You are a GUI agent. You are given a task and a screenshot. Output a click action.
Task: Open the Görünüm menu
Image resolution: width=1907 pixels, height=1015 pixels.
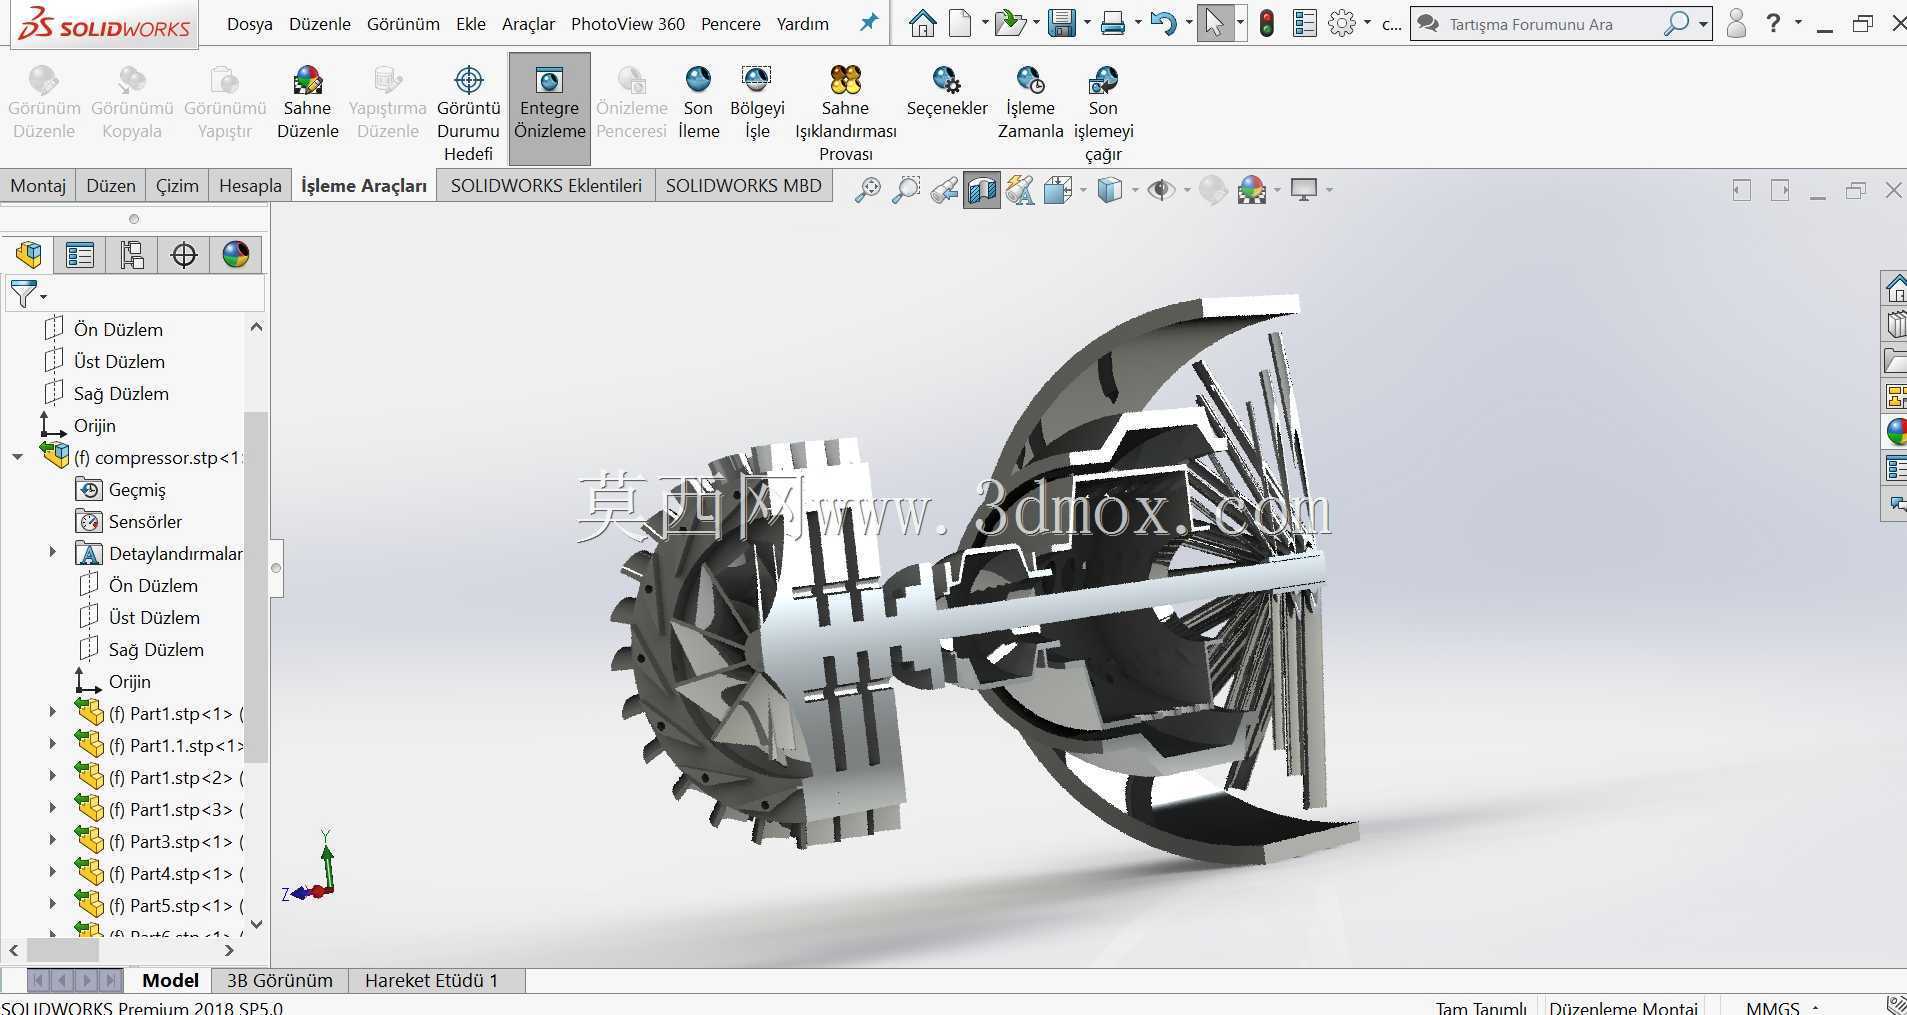click(403, 24)
